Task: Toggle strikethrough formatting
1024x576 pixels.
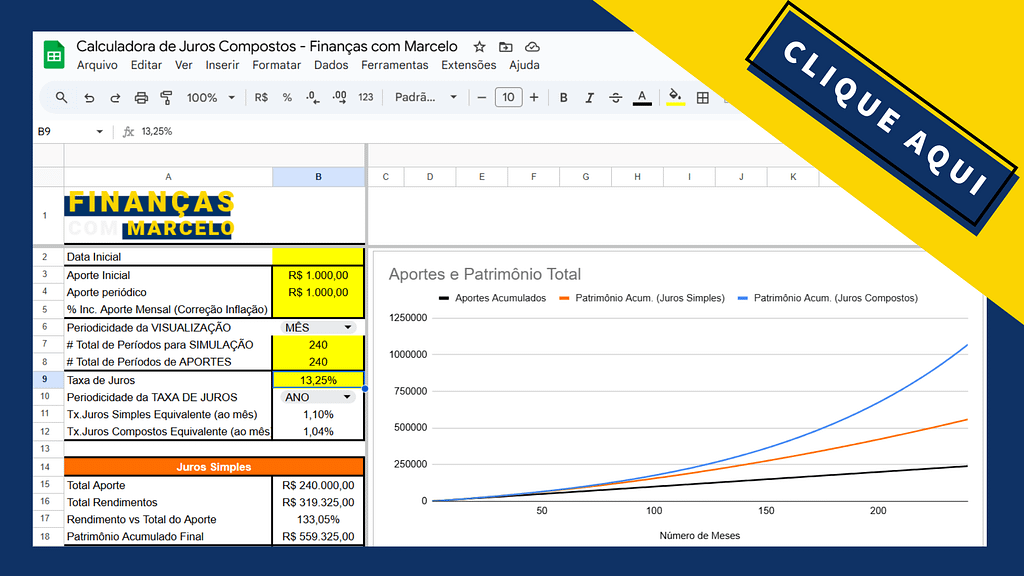Action: 615,98
